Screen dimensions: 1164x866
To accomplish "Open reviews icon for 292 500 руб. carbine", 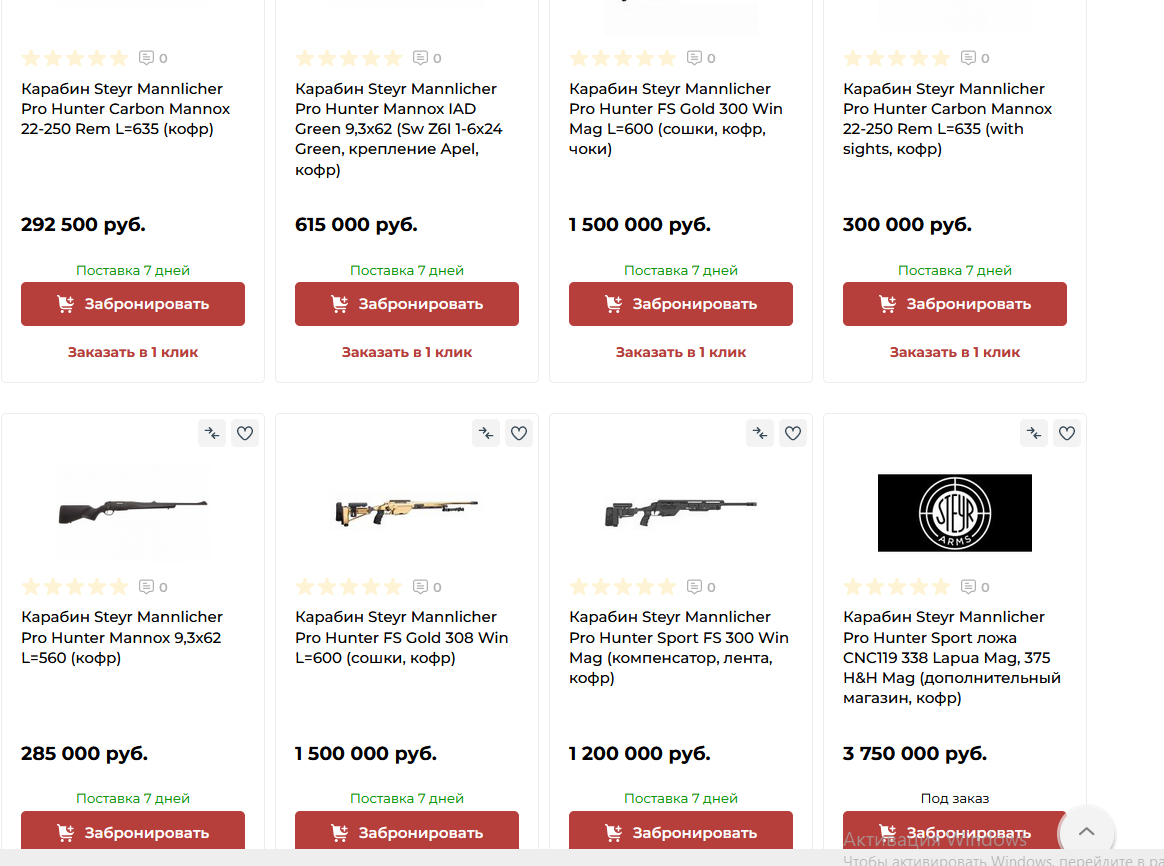I will click(x=147, y=58).
